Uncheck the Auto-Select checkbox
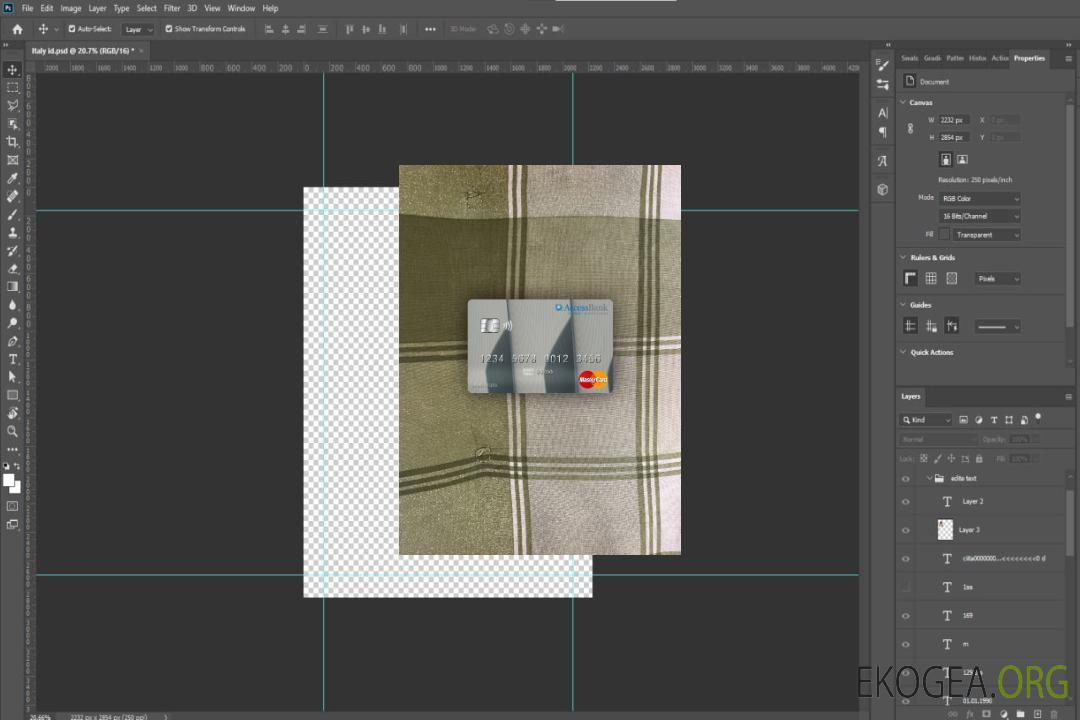The height and width of the screenshot is (720, 1080). point(72,29)
